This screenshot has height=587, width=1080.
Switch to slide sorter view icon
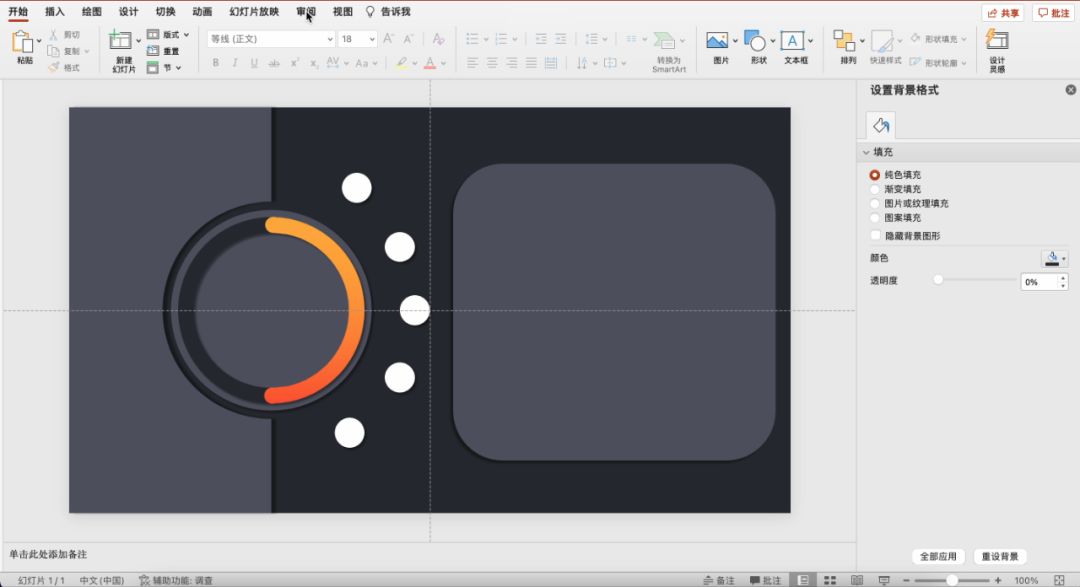click(x=829, y=580)
